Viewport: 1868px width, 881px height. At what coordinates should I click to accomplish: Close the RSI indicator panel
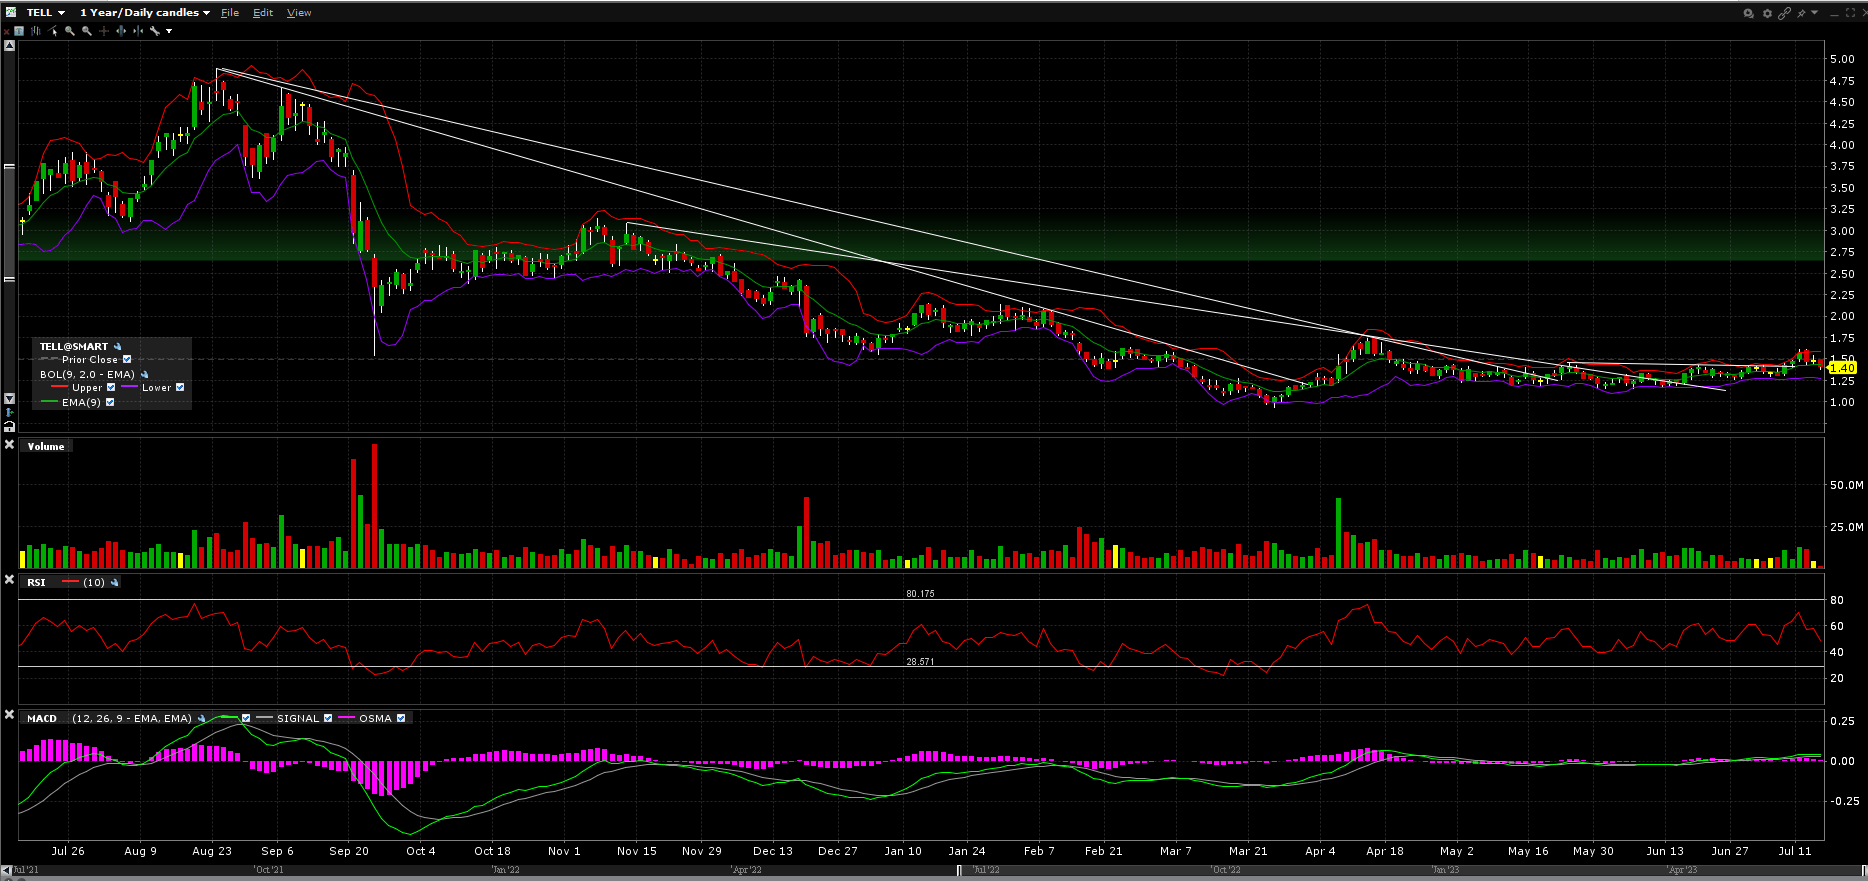tap(9, 581)
